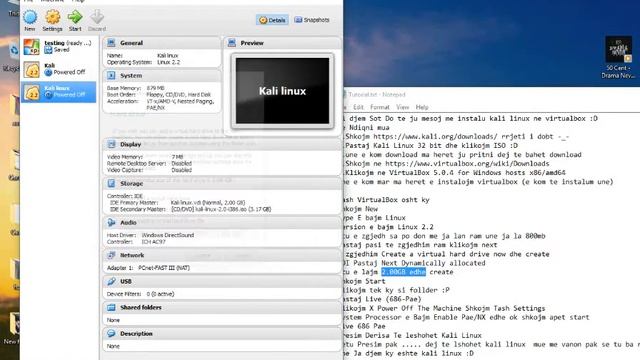Open Network settings header link

click(x=132, y=256)
